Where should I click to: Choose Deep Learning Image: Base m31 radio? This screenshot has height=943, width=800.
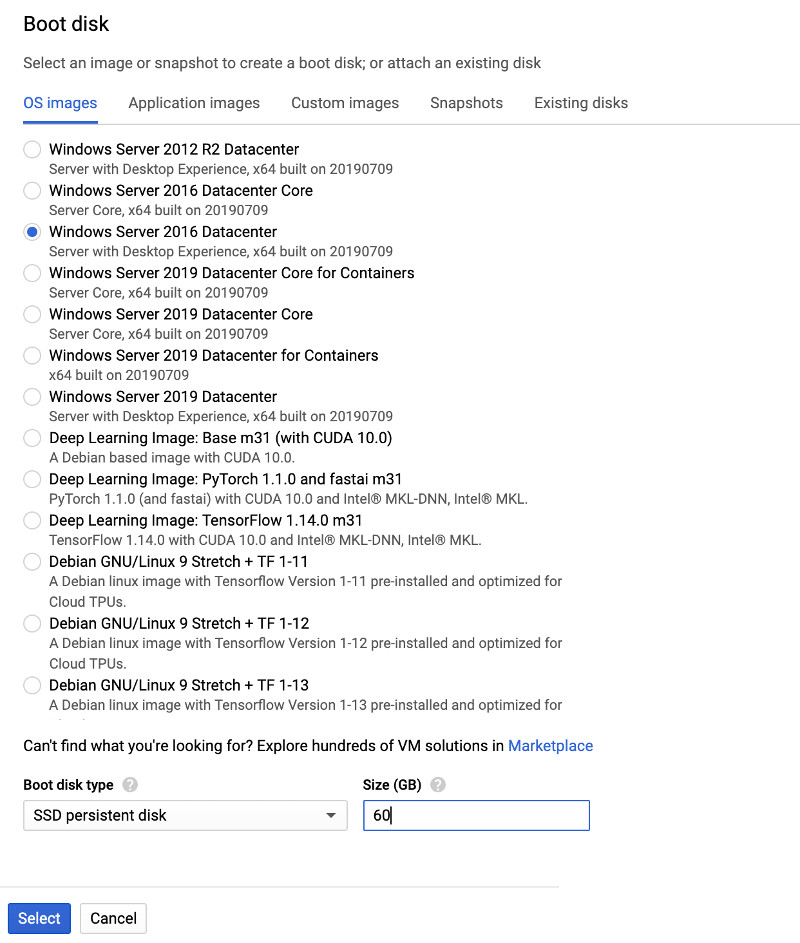(x=33, y=438)
